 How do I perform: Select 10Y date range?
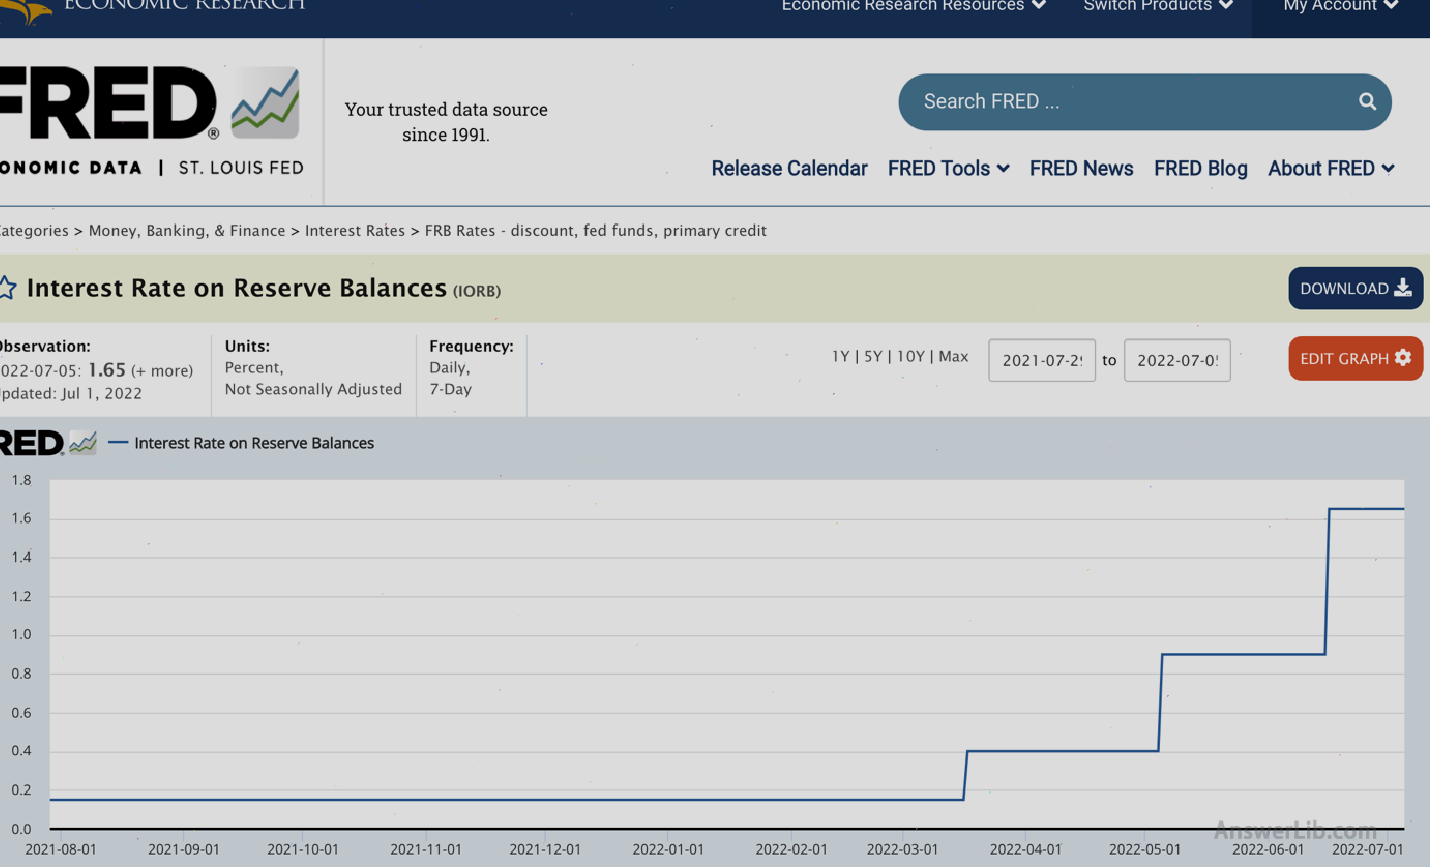click(910, 356)
